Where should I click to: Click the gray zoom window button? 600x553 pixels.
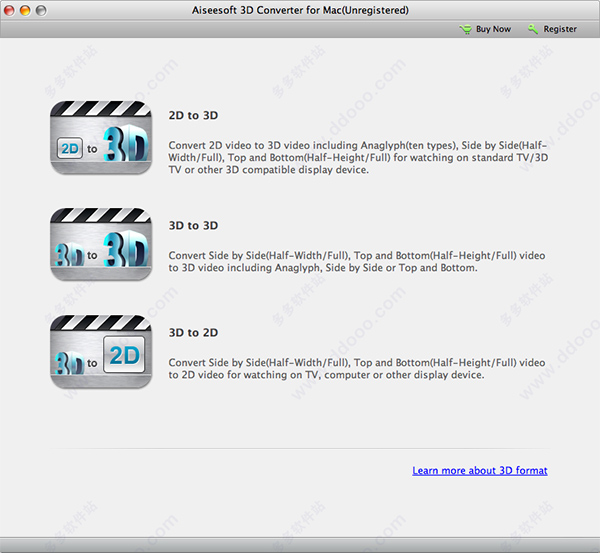coord(41,10)
